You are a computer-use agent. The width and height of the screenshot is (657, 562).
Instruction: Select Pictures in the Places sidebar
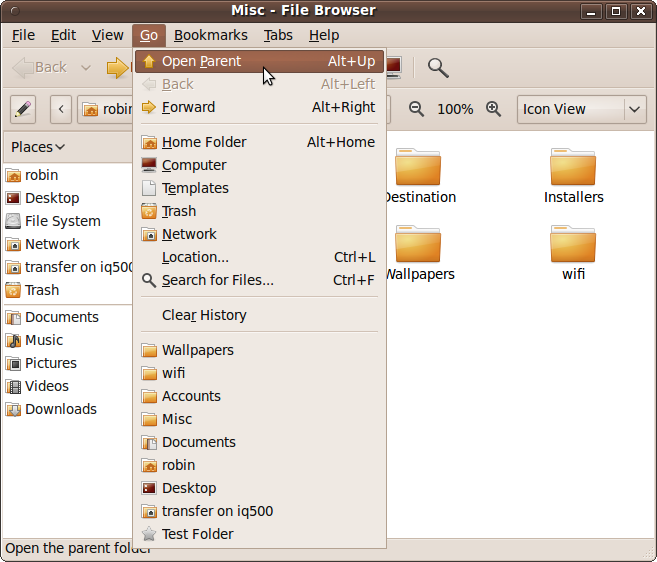(67, 363)
